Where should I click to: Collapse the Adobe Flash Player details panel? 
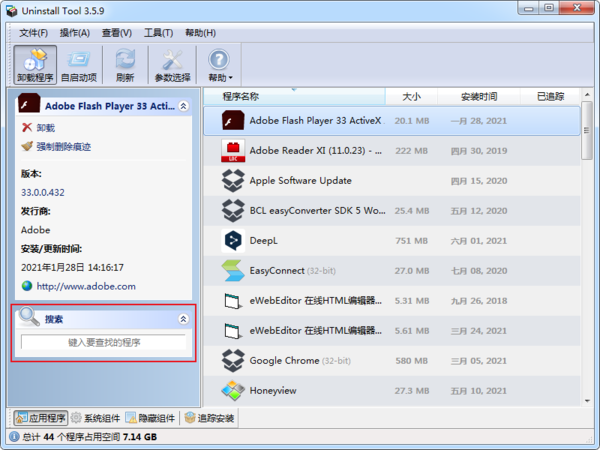coord(183,105)
